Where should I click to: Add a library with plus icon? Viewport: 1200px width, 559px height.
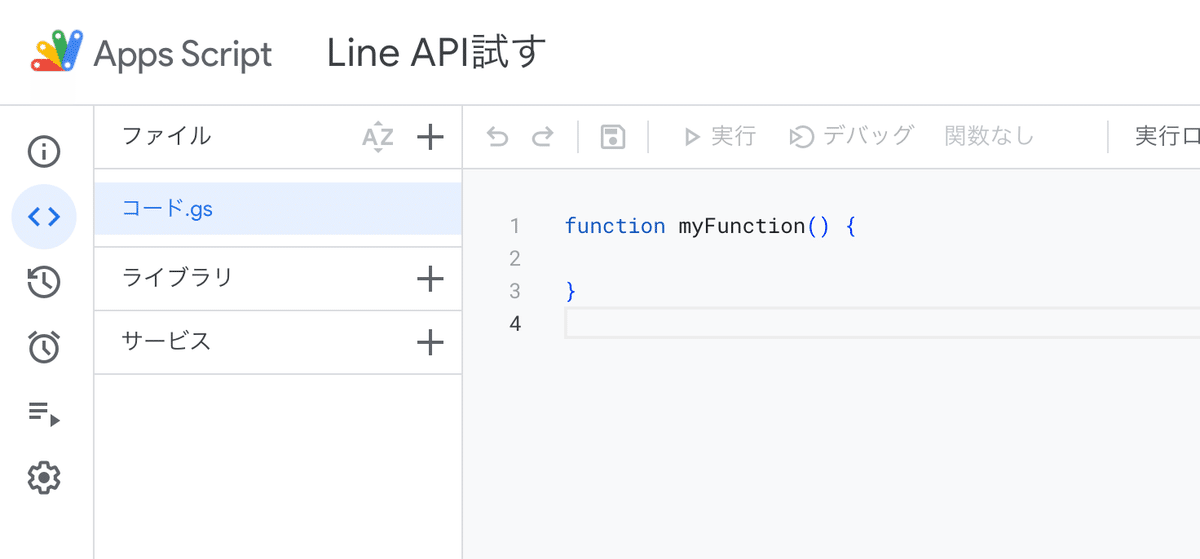430,279
